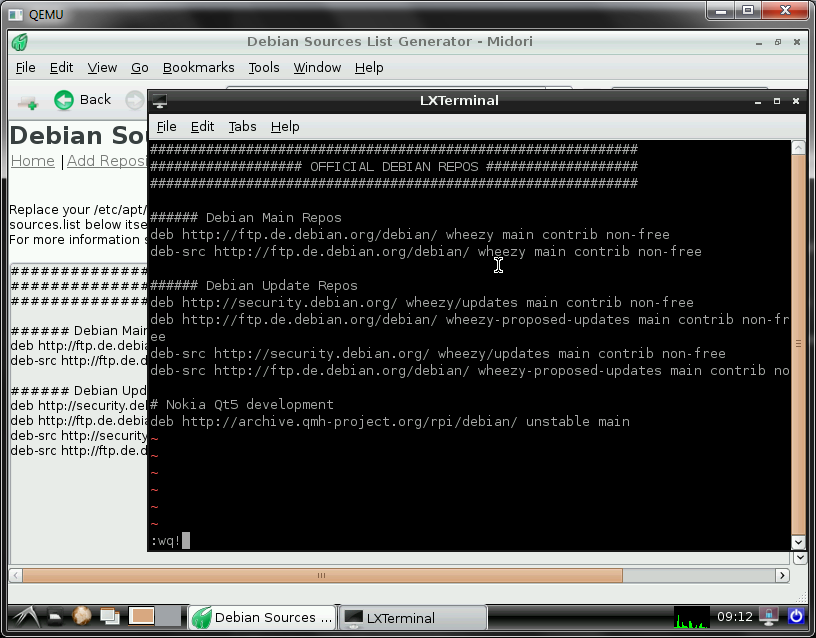Click the 'OFFICIAL DEBIAN REPOS' header text

[x=394, y=167]
